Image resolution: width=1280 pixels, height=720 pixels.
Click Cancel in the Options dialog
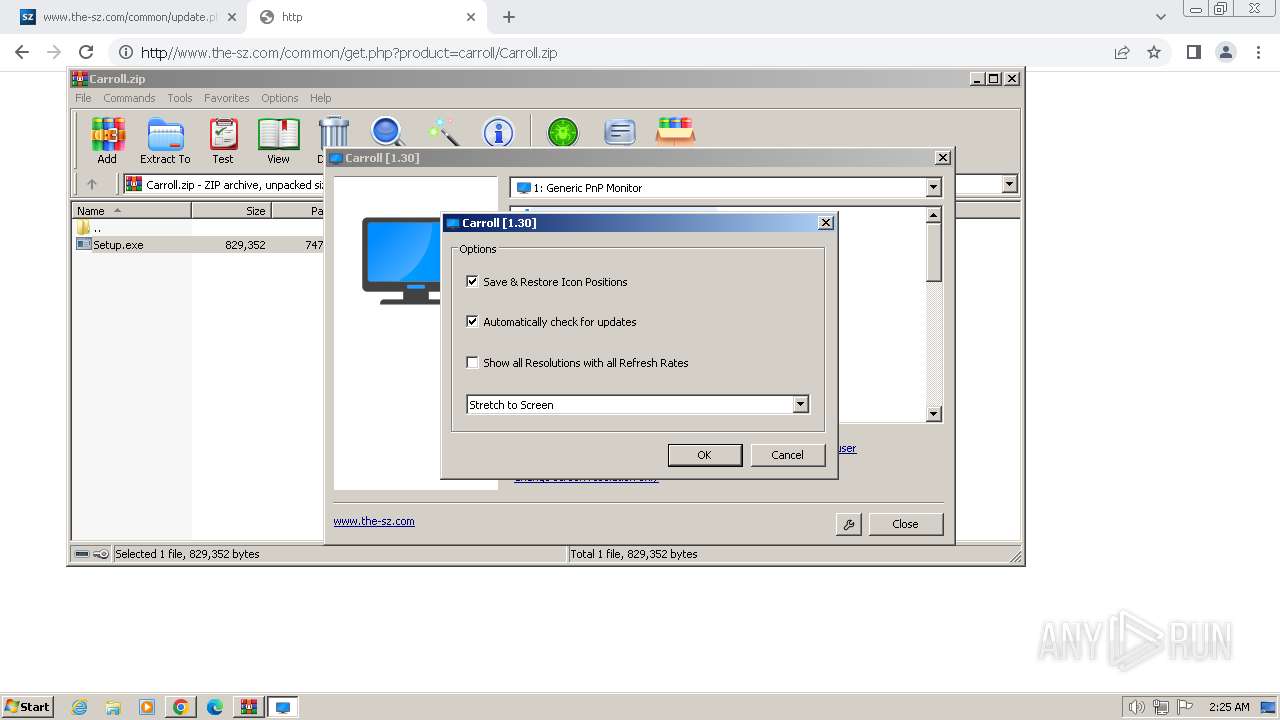pos(787,455)
